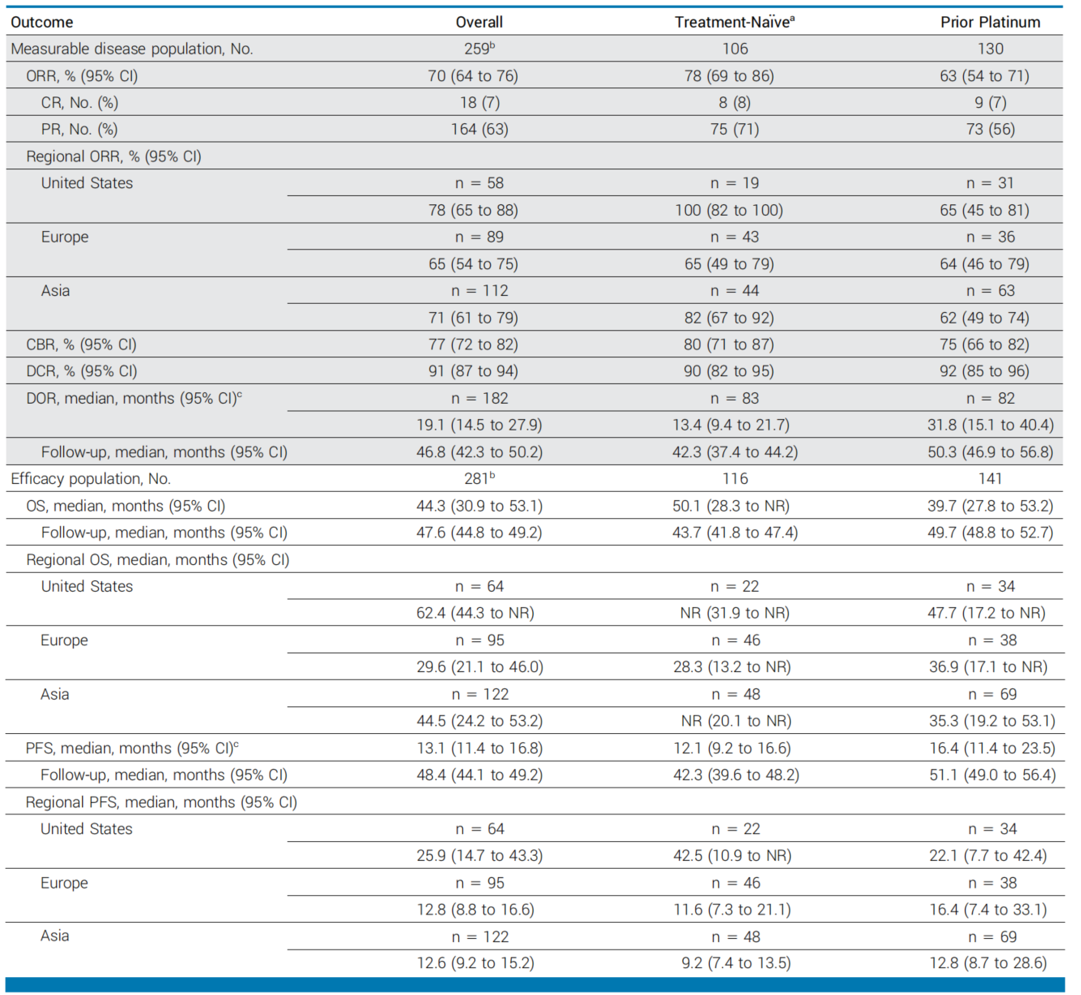Image resolution: width=1081 pixels, height=995 pixels.
Task: Select the "Overall" column header
Action: coord(479,21)
